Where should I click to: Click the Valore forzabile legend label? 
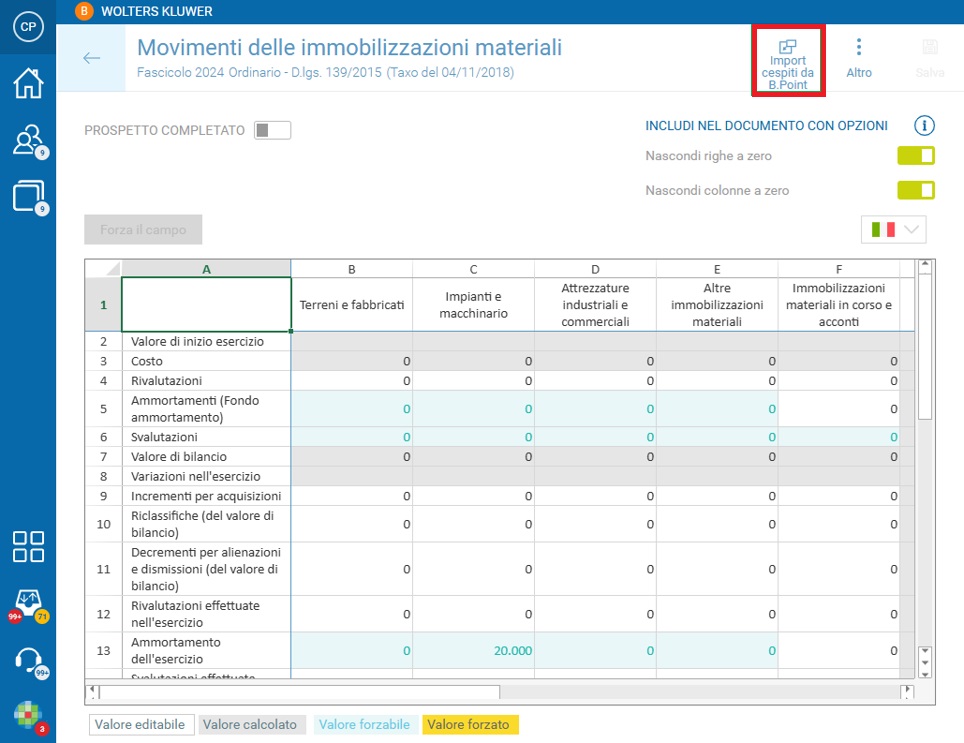[364, 725]
